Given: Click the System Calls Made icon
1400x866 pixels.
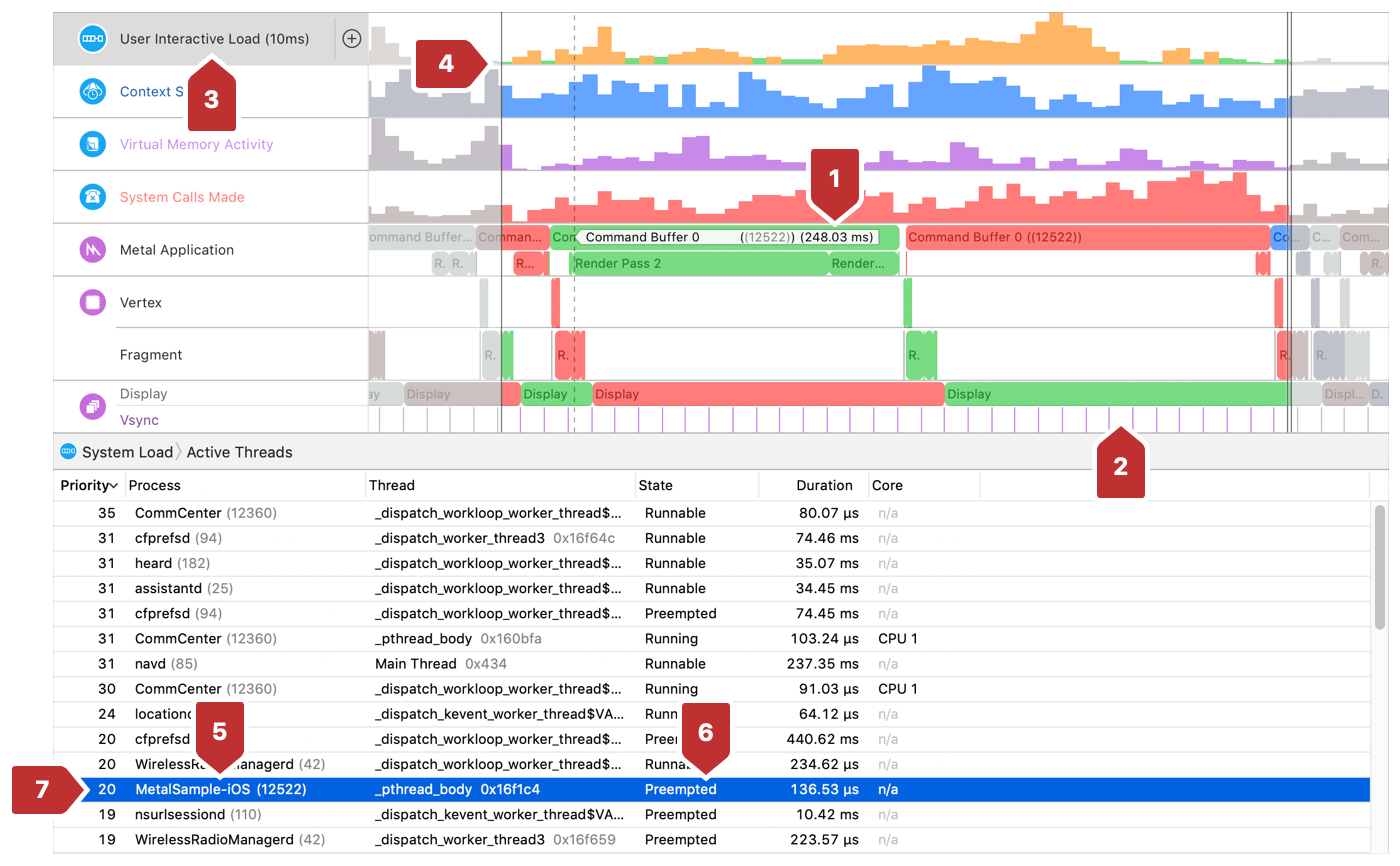Looking at the screenshot, I should click(x=93, y=197).
